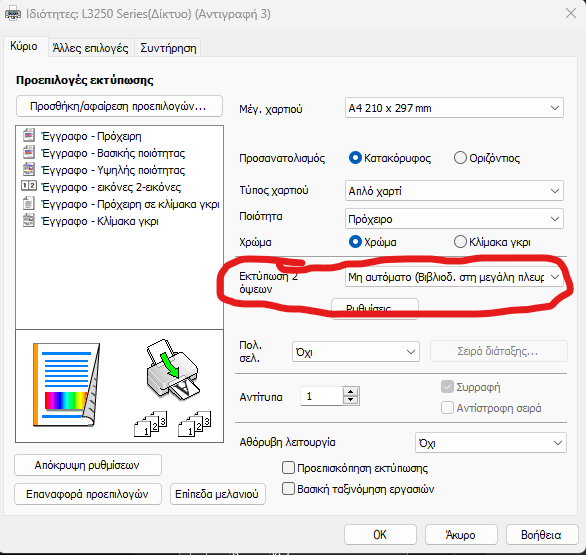
Task: Switch to the Άλλες επιλογές tab
Action: point(90,48)
